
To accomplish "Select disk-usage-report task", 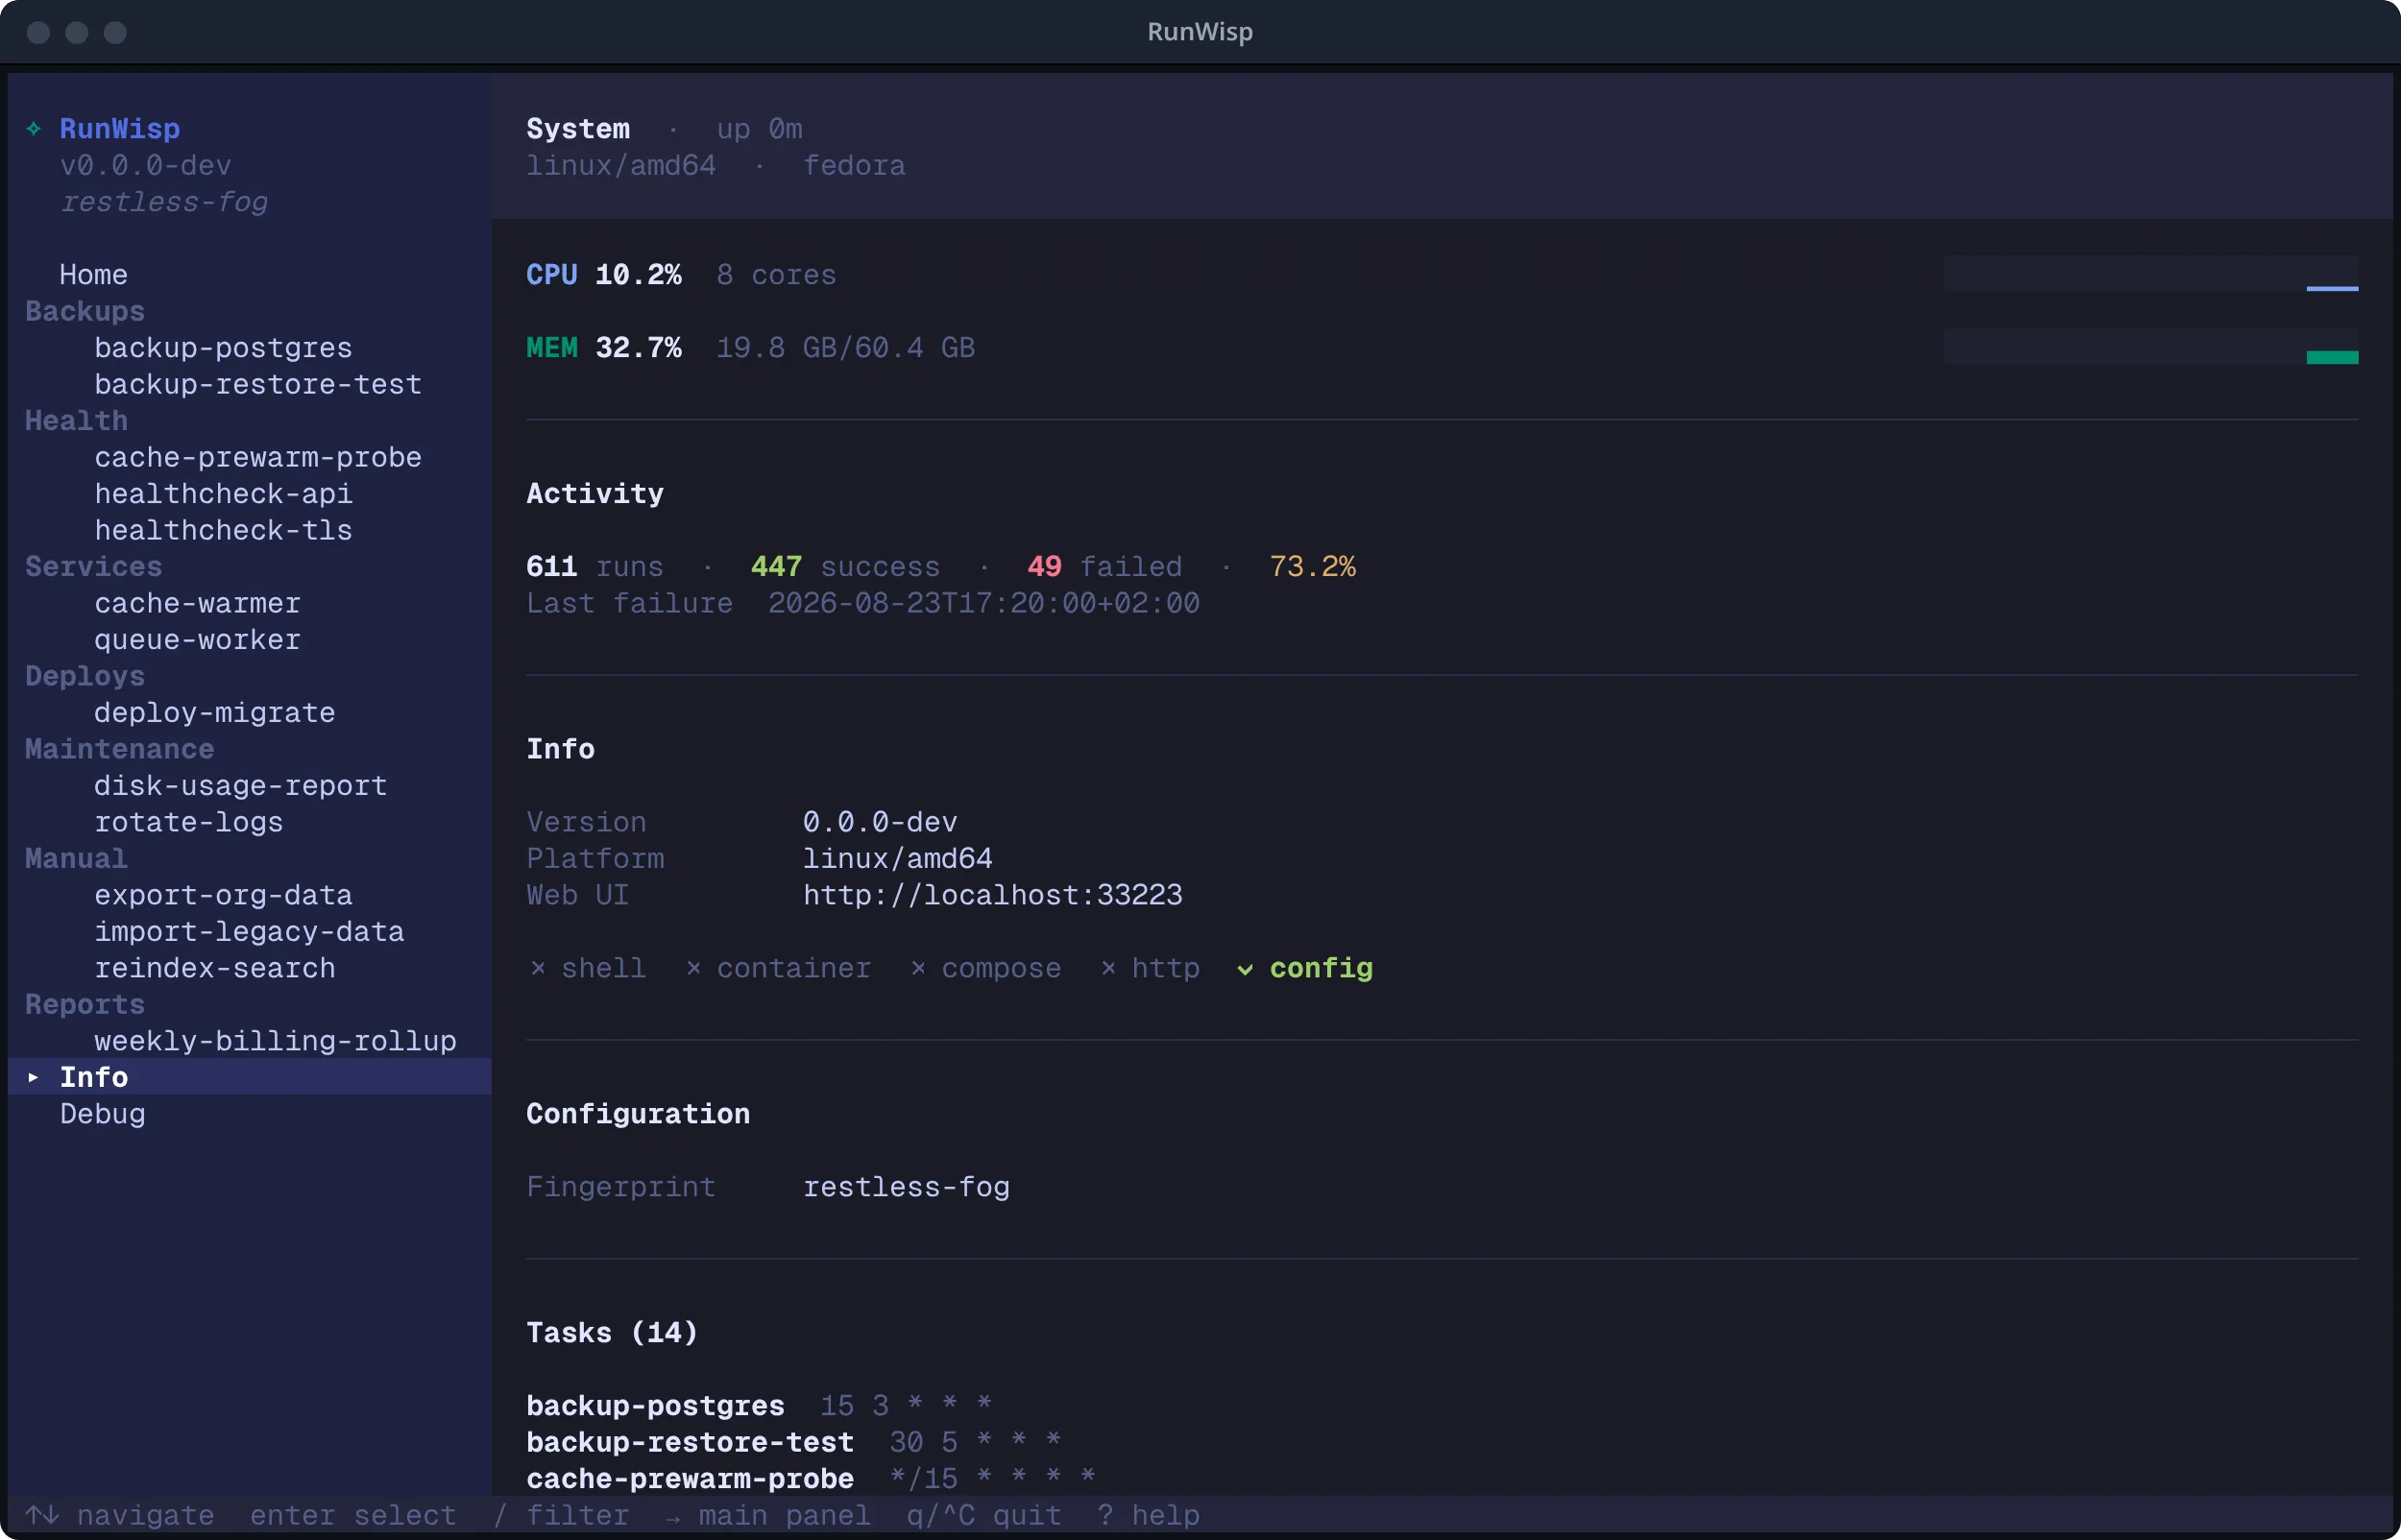I will click(x=240, y=786).
